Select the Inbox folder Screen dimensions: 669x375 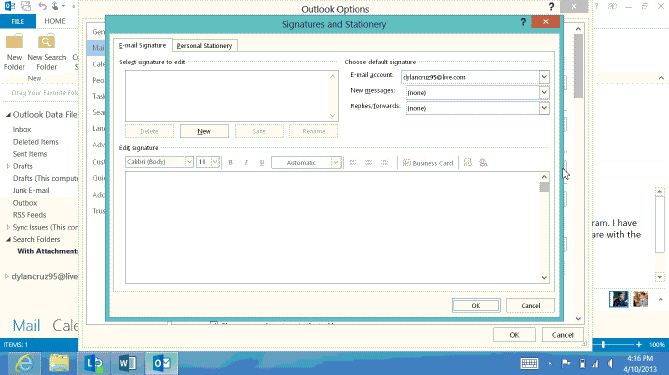pos(22,129)
